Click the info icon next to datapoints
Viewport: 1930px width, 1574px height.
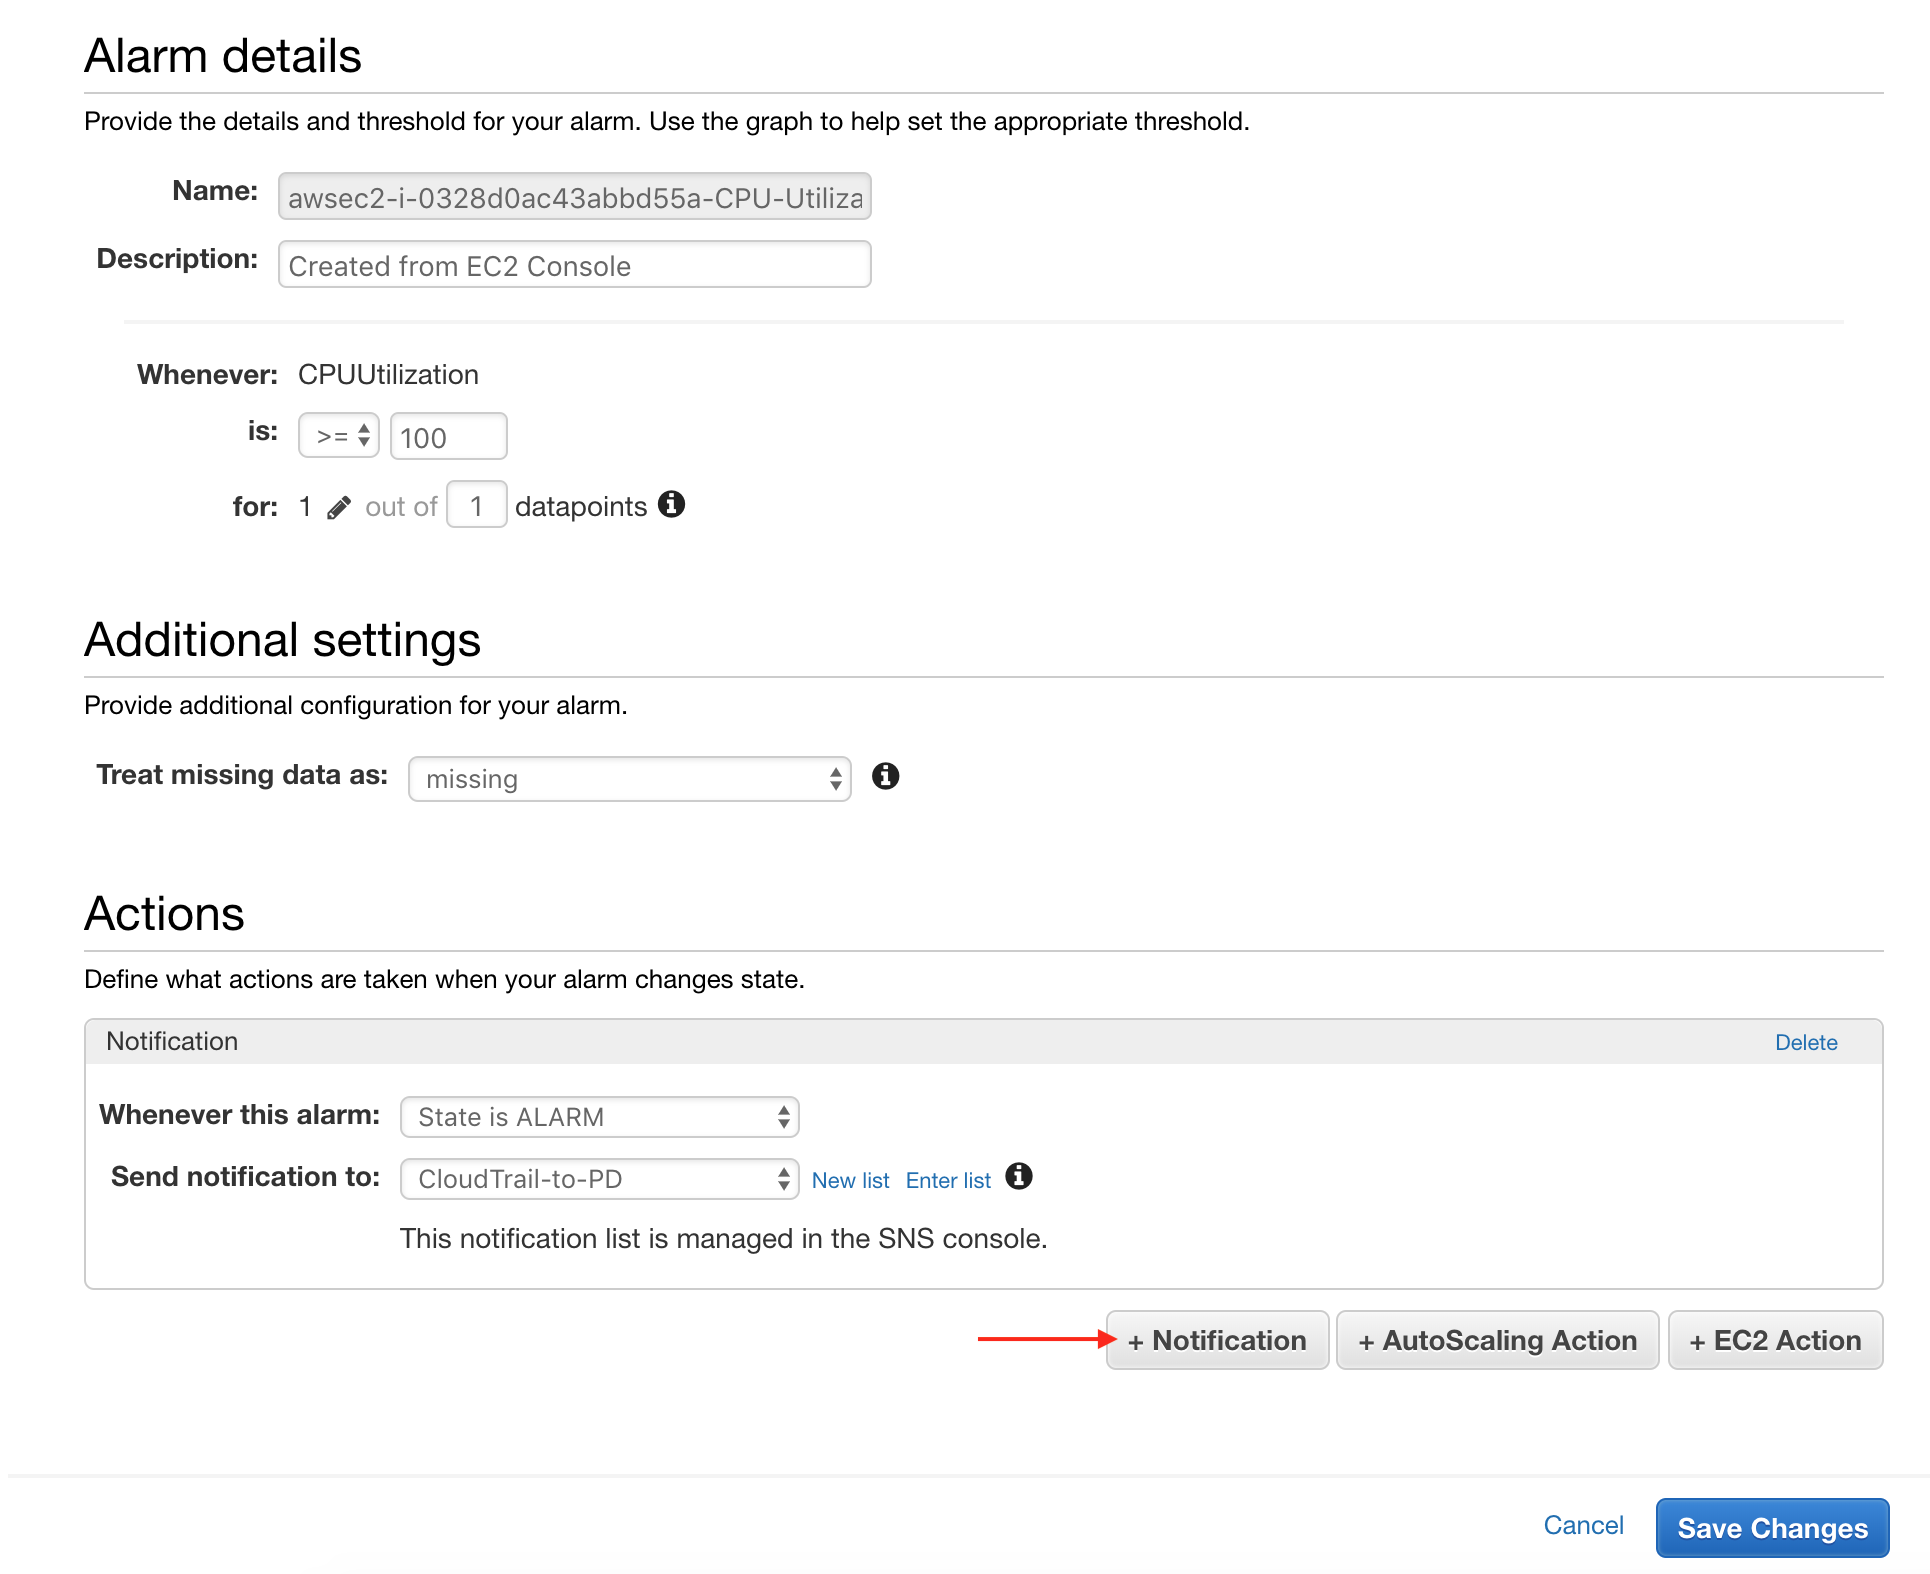[671, 505]
